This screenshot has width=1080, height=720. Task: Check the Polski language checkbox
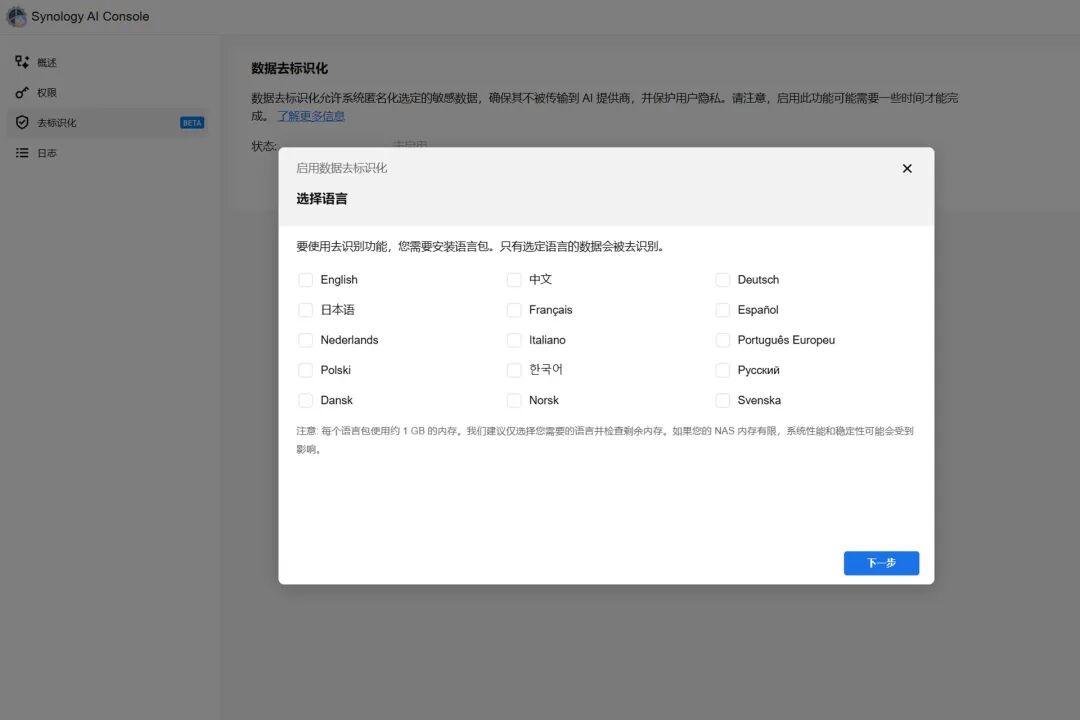306,370
